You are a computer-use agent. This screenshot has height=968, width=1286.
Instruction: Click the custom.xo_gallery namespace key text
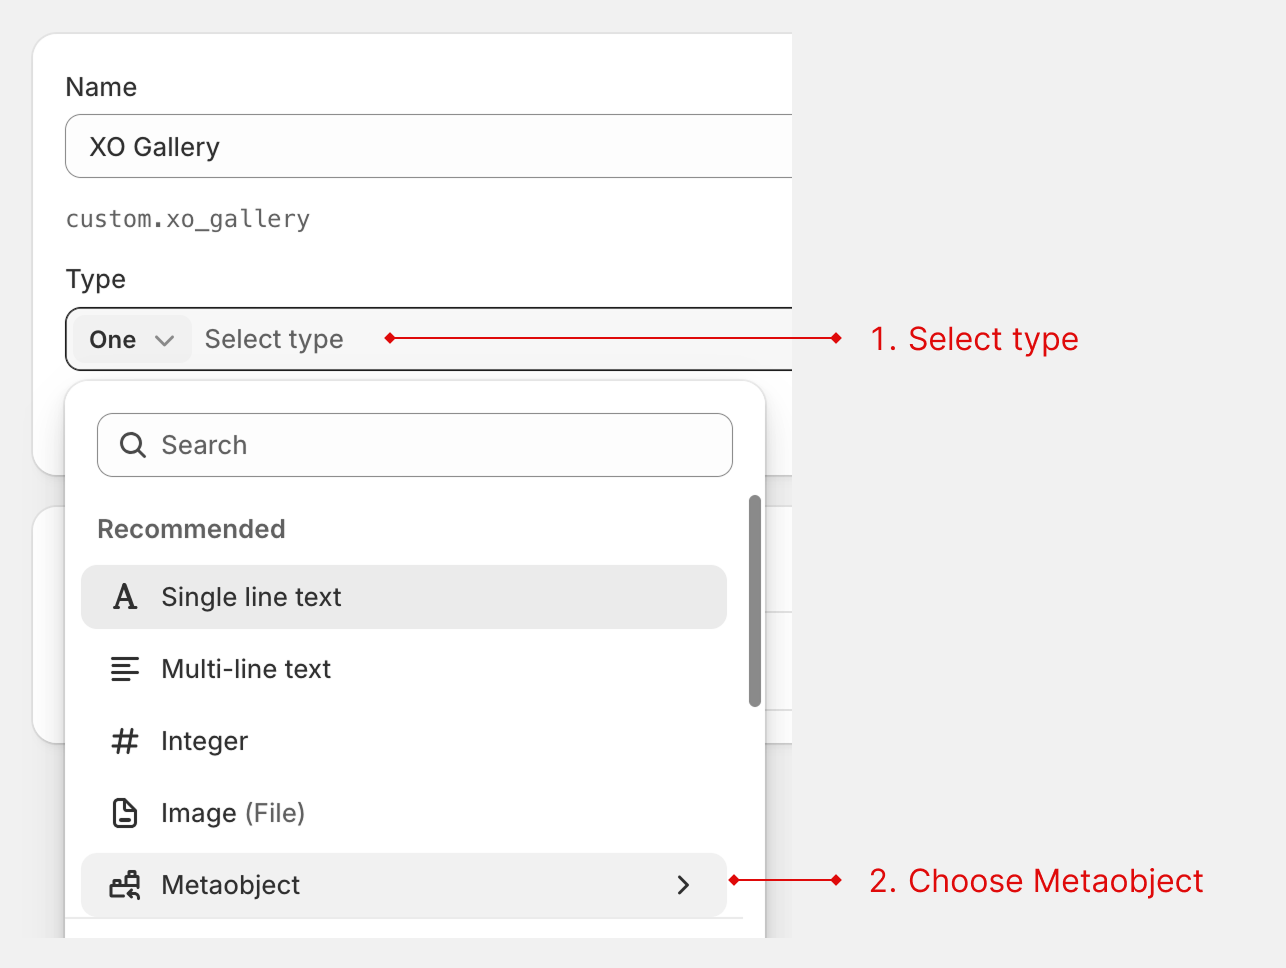click(x=188, y=219)
